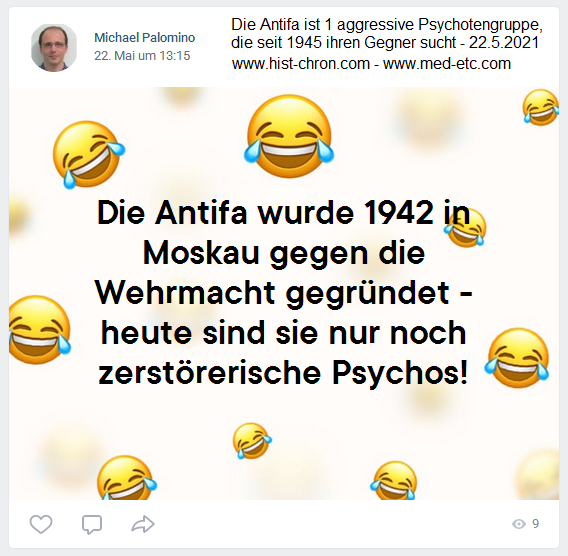Click the view count number 9
The height and width of the screenshot is (556, 568).
tap(535, 524)
